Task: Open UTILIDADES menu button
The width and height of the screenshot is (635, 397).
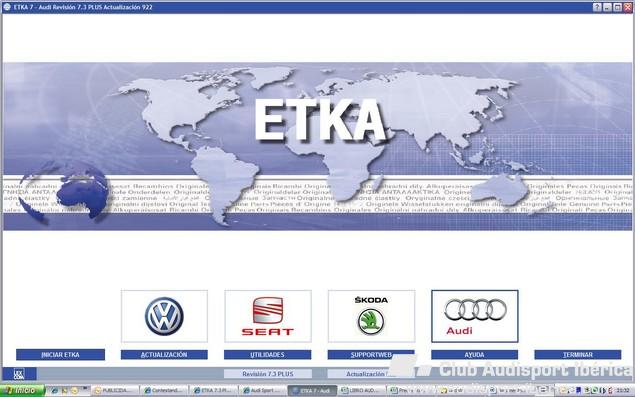Action: click(268, 355)
